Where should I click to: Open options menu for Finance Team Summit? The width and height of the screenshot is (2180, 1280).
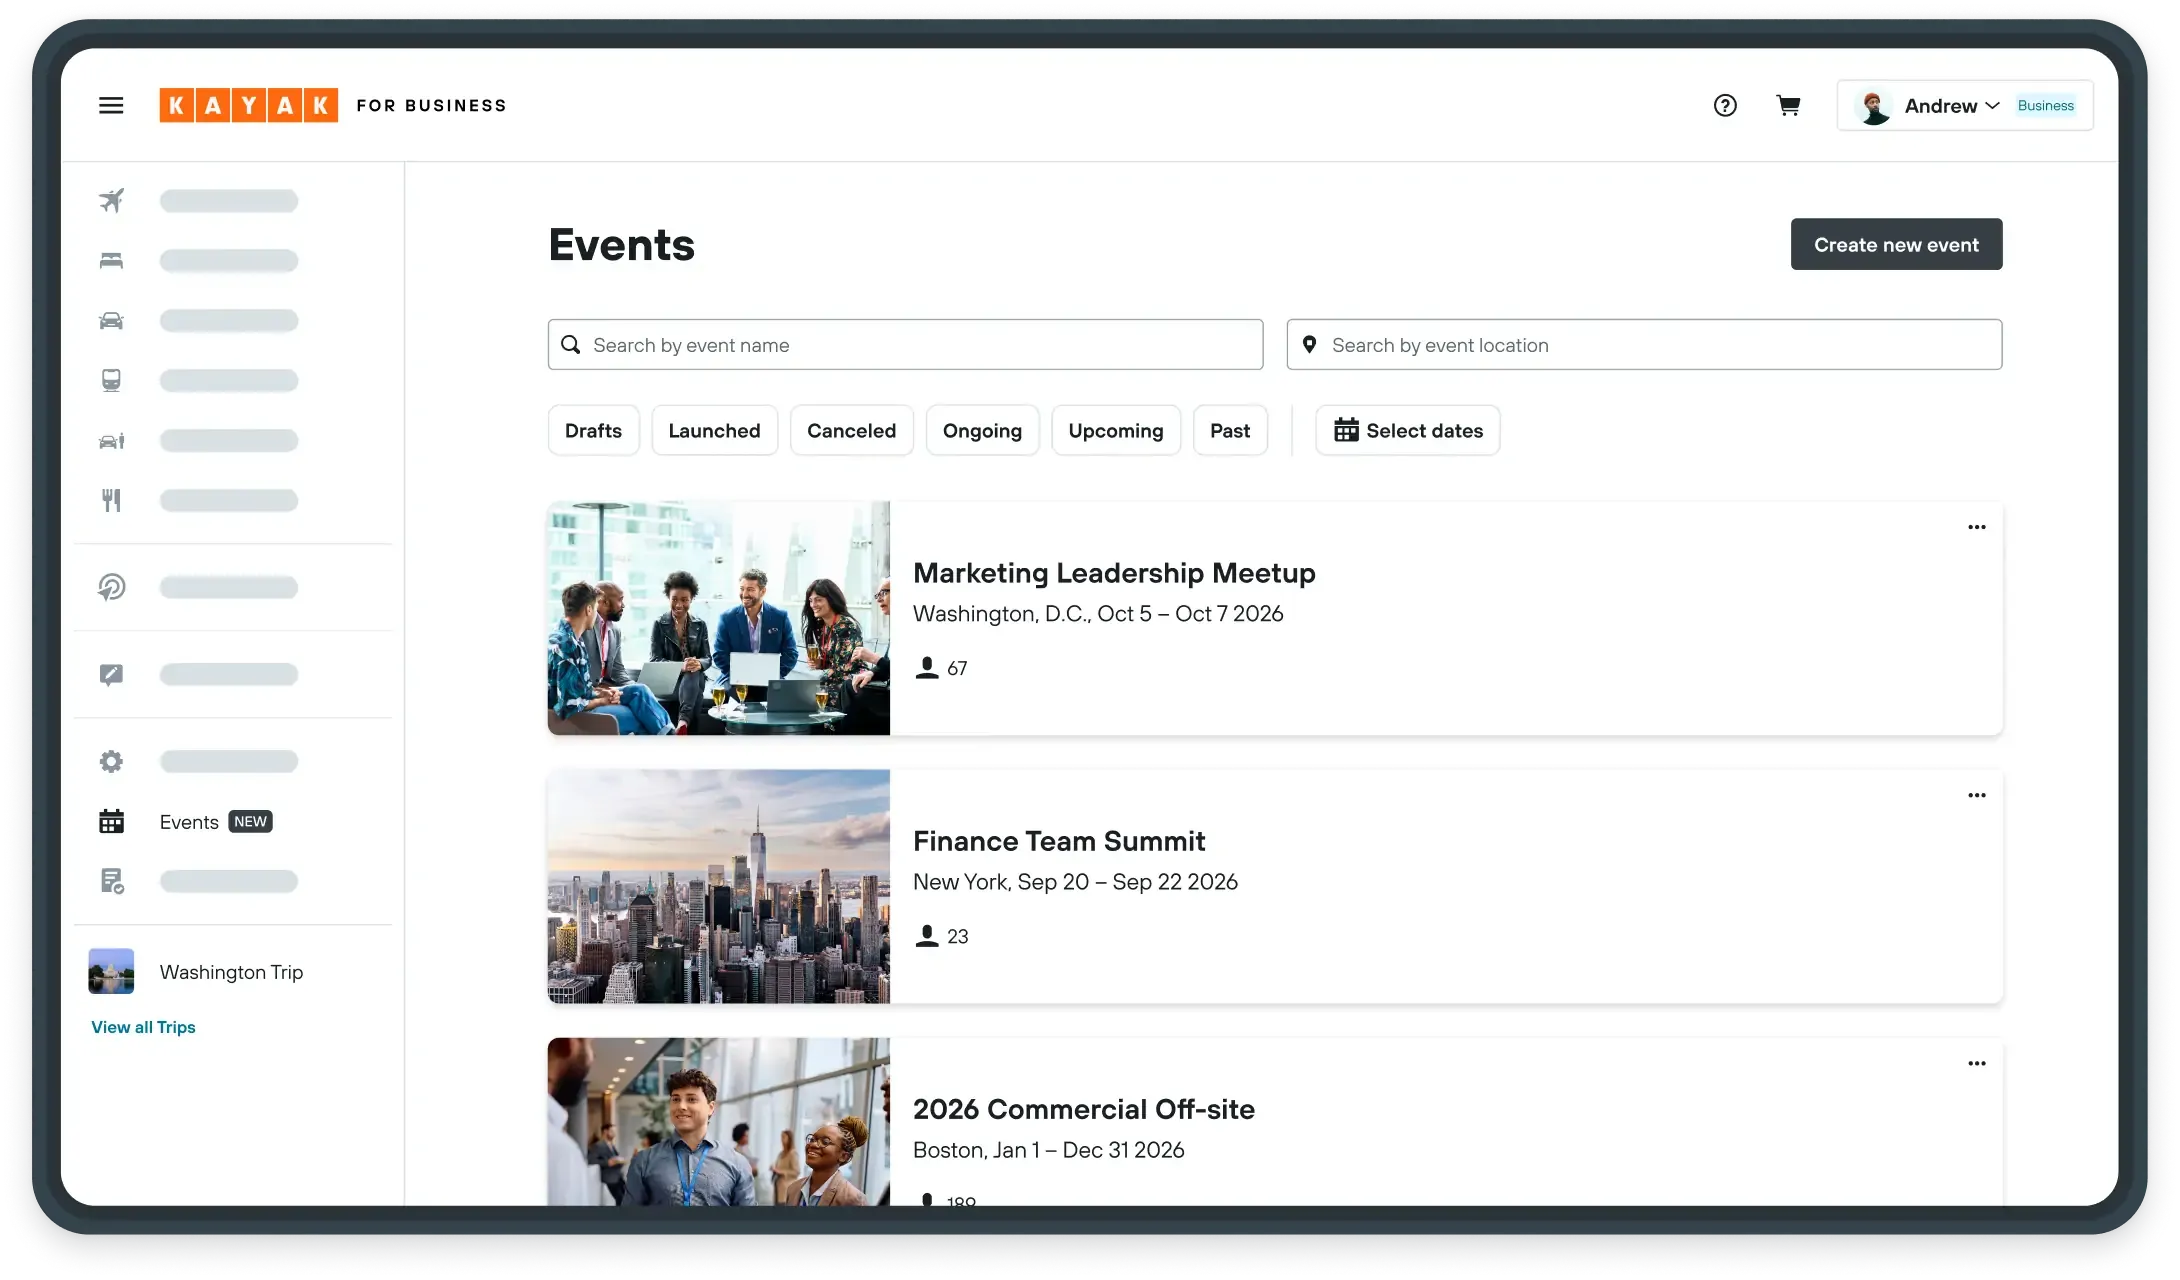[1977, 795]
